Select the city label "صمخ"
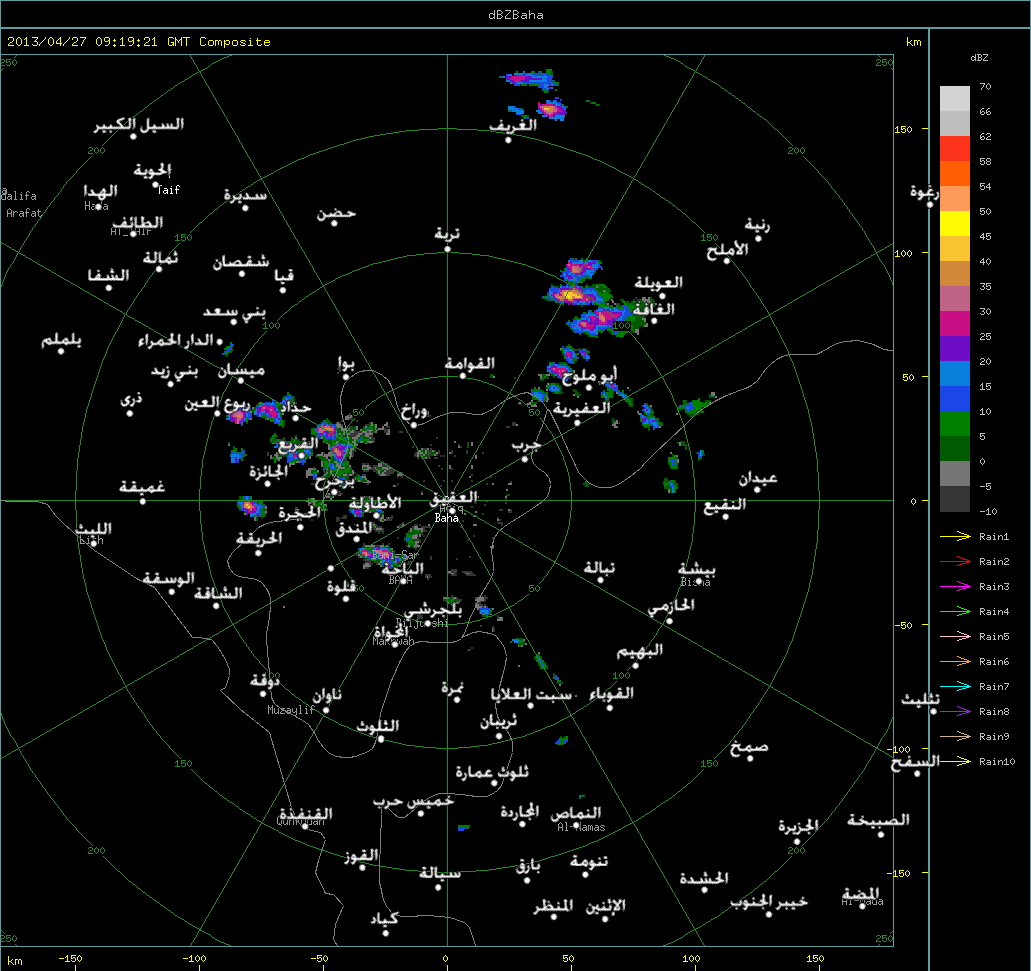 (749, 748)
